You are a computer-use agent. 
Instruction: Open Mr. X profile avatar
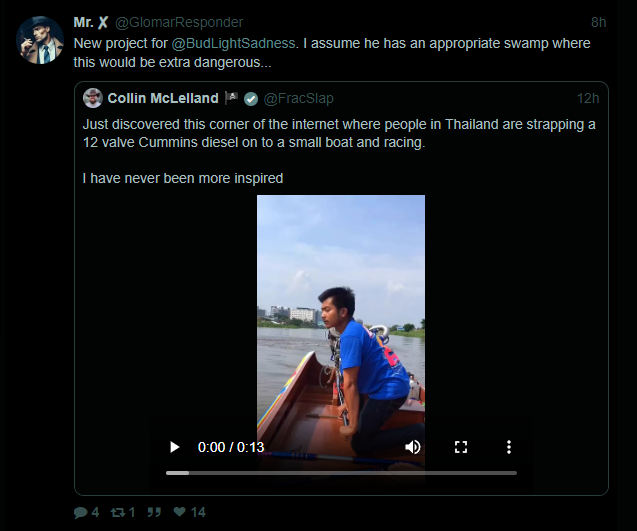pyautogui.click(x=40, y=40)
